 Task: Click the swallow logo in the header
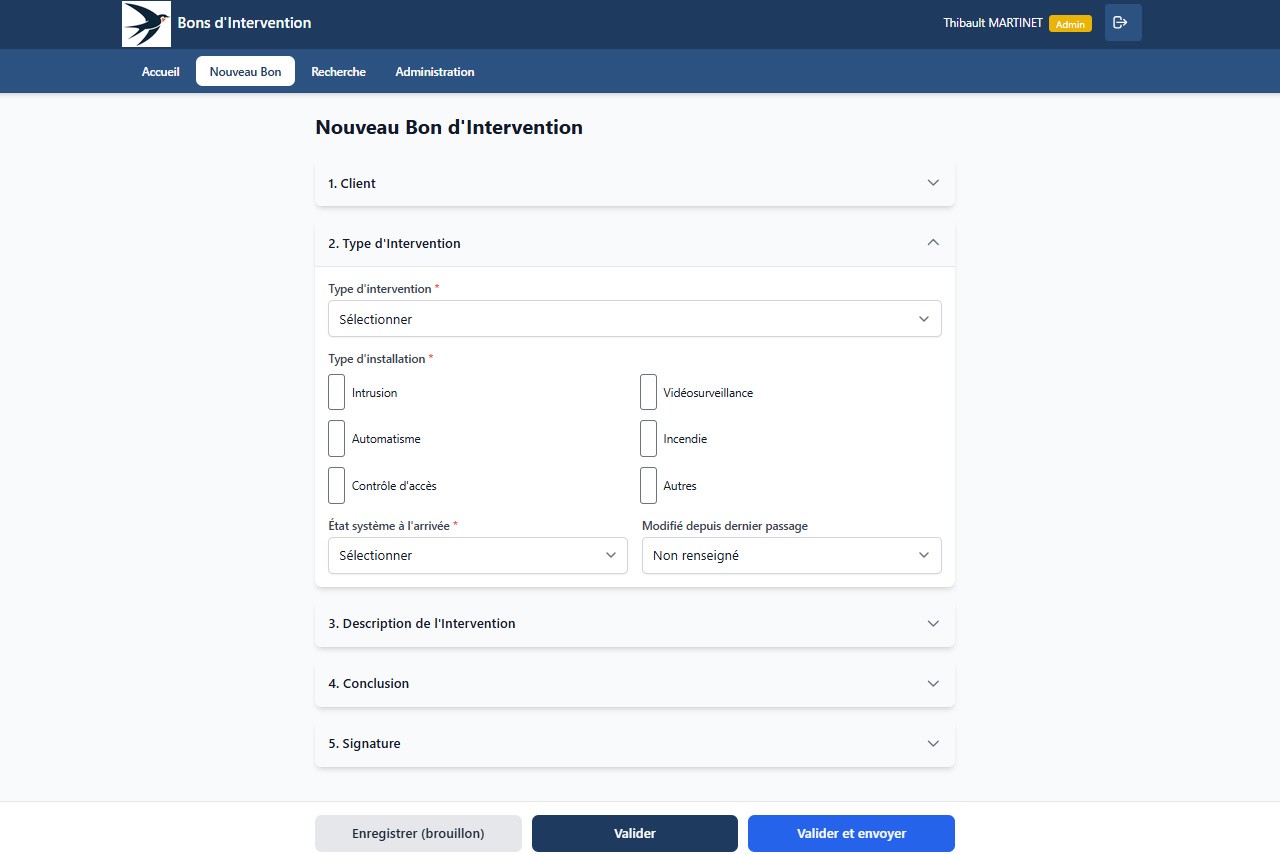146,23
